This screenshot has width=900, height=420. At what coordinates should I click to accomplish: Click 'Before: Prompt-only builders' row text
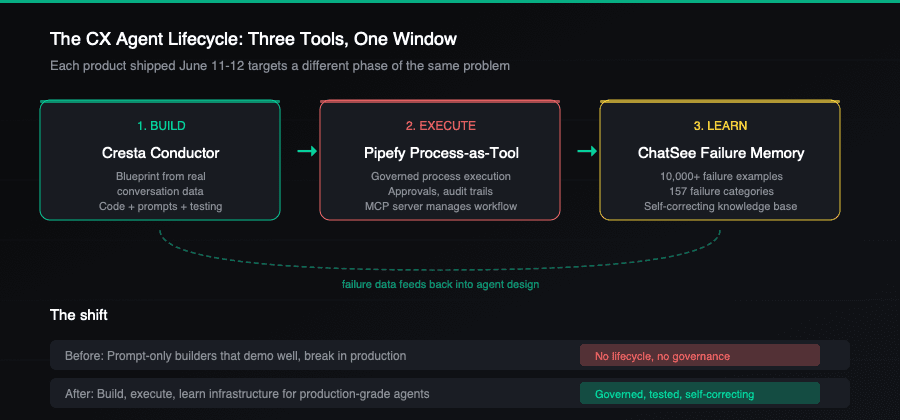235,356
